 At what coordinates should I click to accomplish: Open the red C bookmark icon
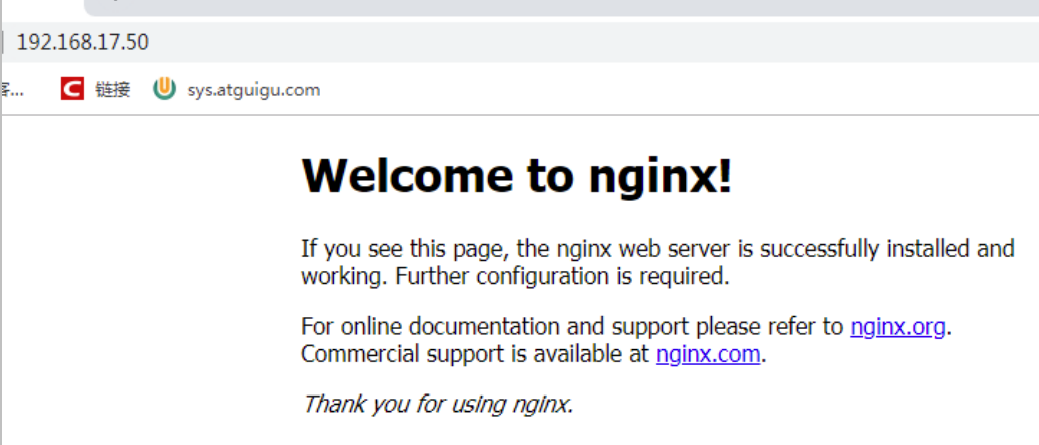[x=72, y=89]
